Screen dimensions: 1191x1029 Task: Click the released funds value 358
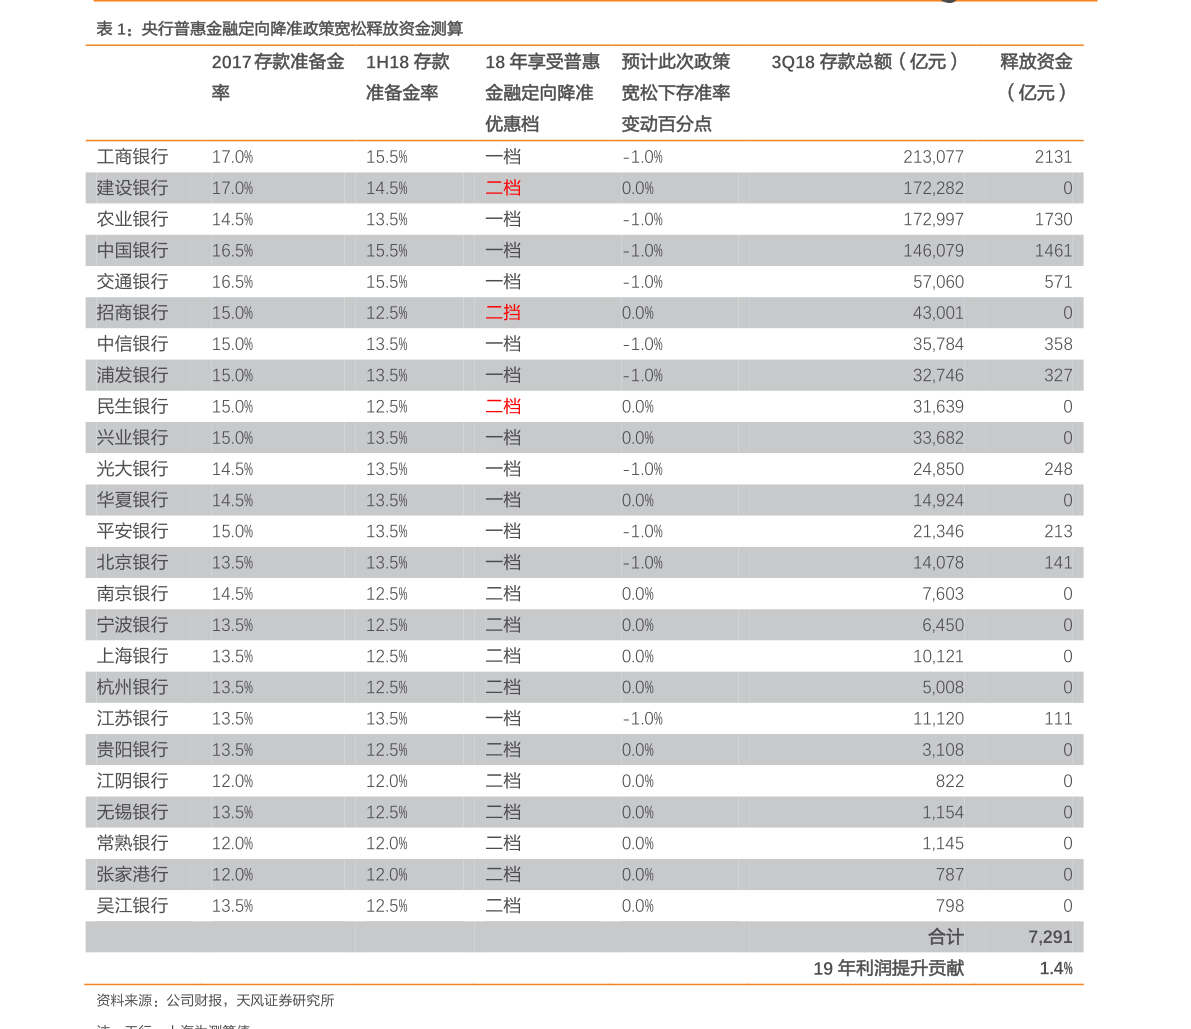tap(1058, 343)
